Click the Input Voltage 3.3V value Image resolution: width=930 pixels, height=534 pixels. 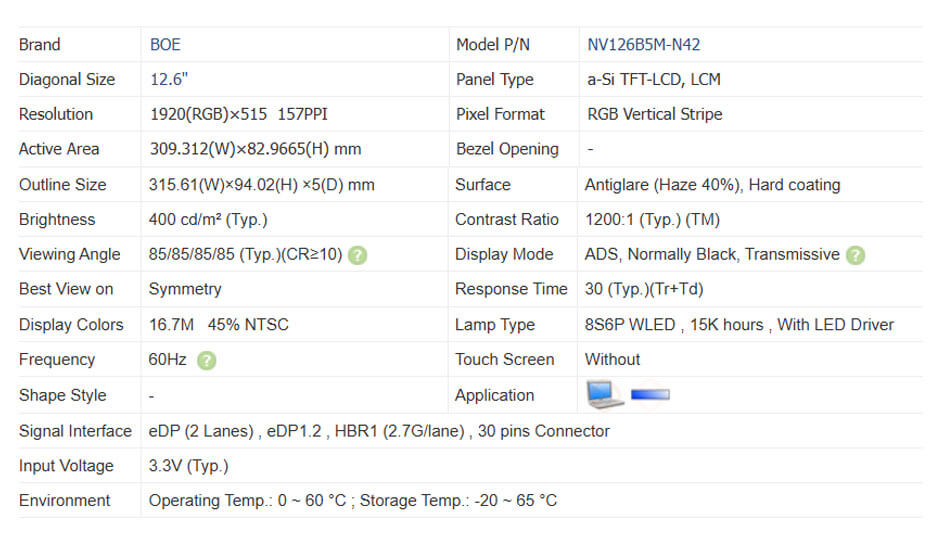(188, 466)
